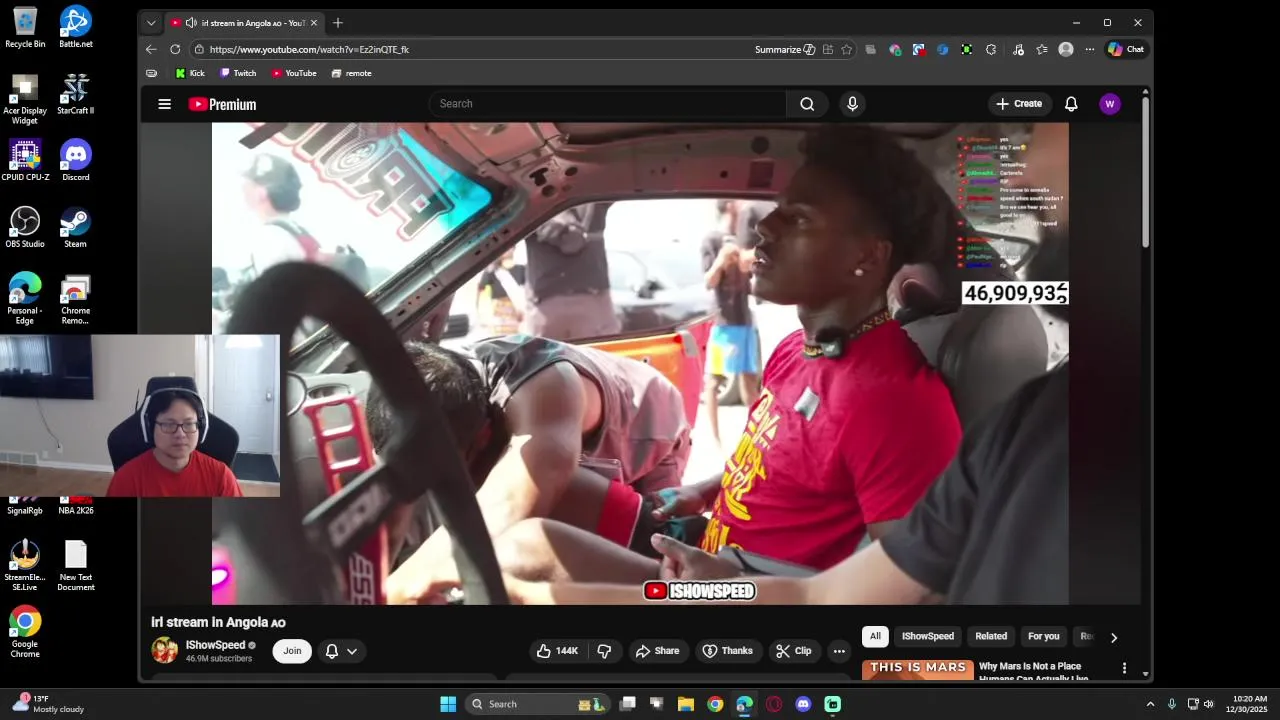Add this page to favorites star
Image resolution: width=1280 pixels, height=720 pixels.
(847, 49)
